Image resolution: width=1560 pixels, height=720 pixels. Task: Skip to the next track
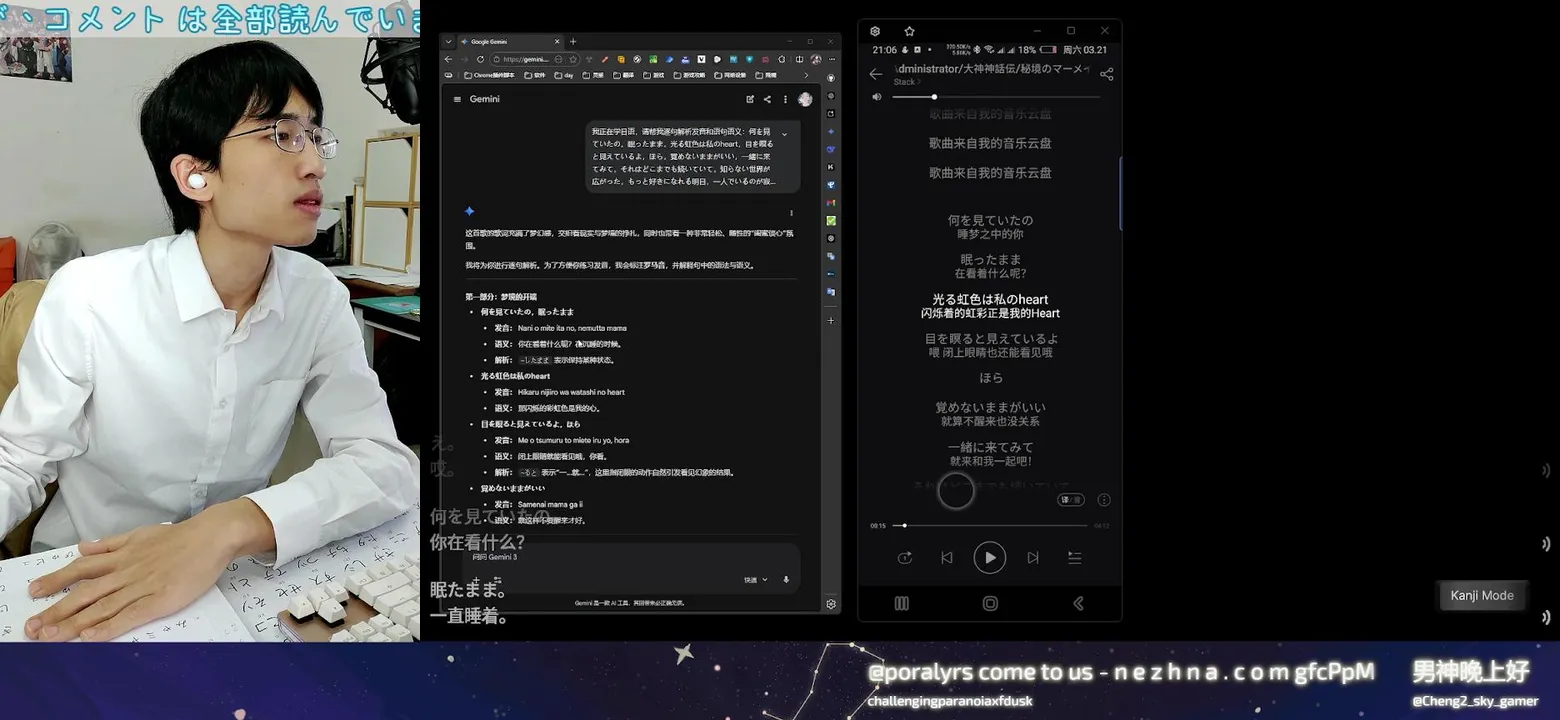tap(1033, 558)
